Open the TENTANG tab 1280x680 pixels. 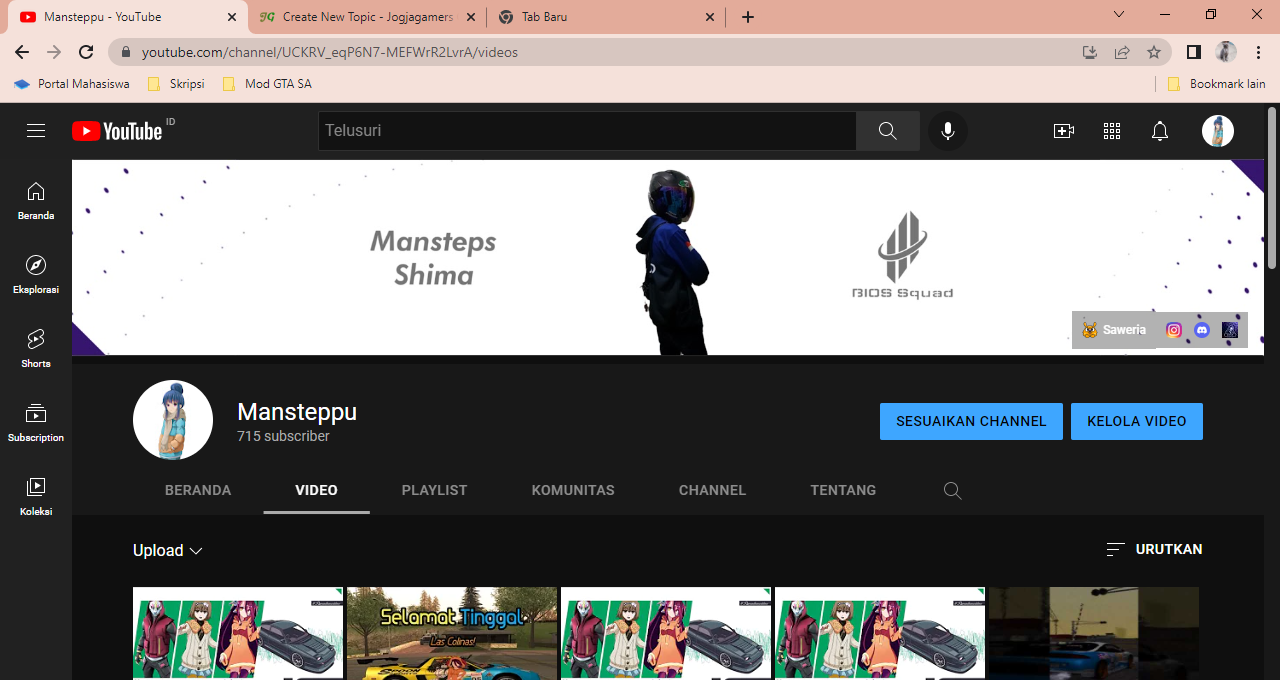coord(843,491)
